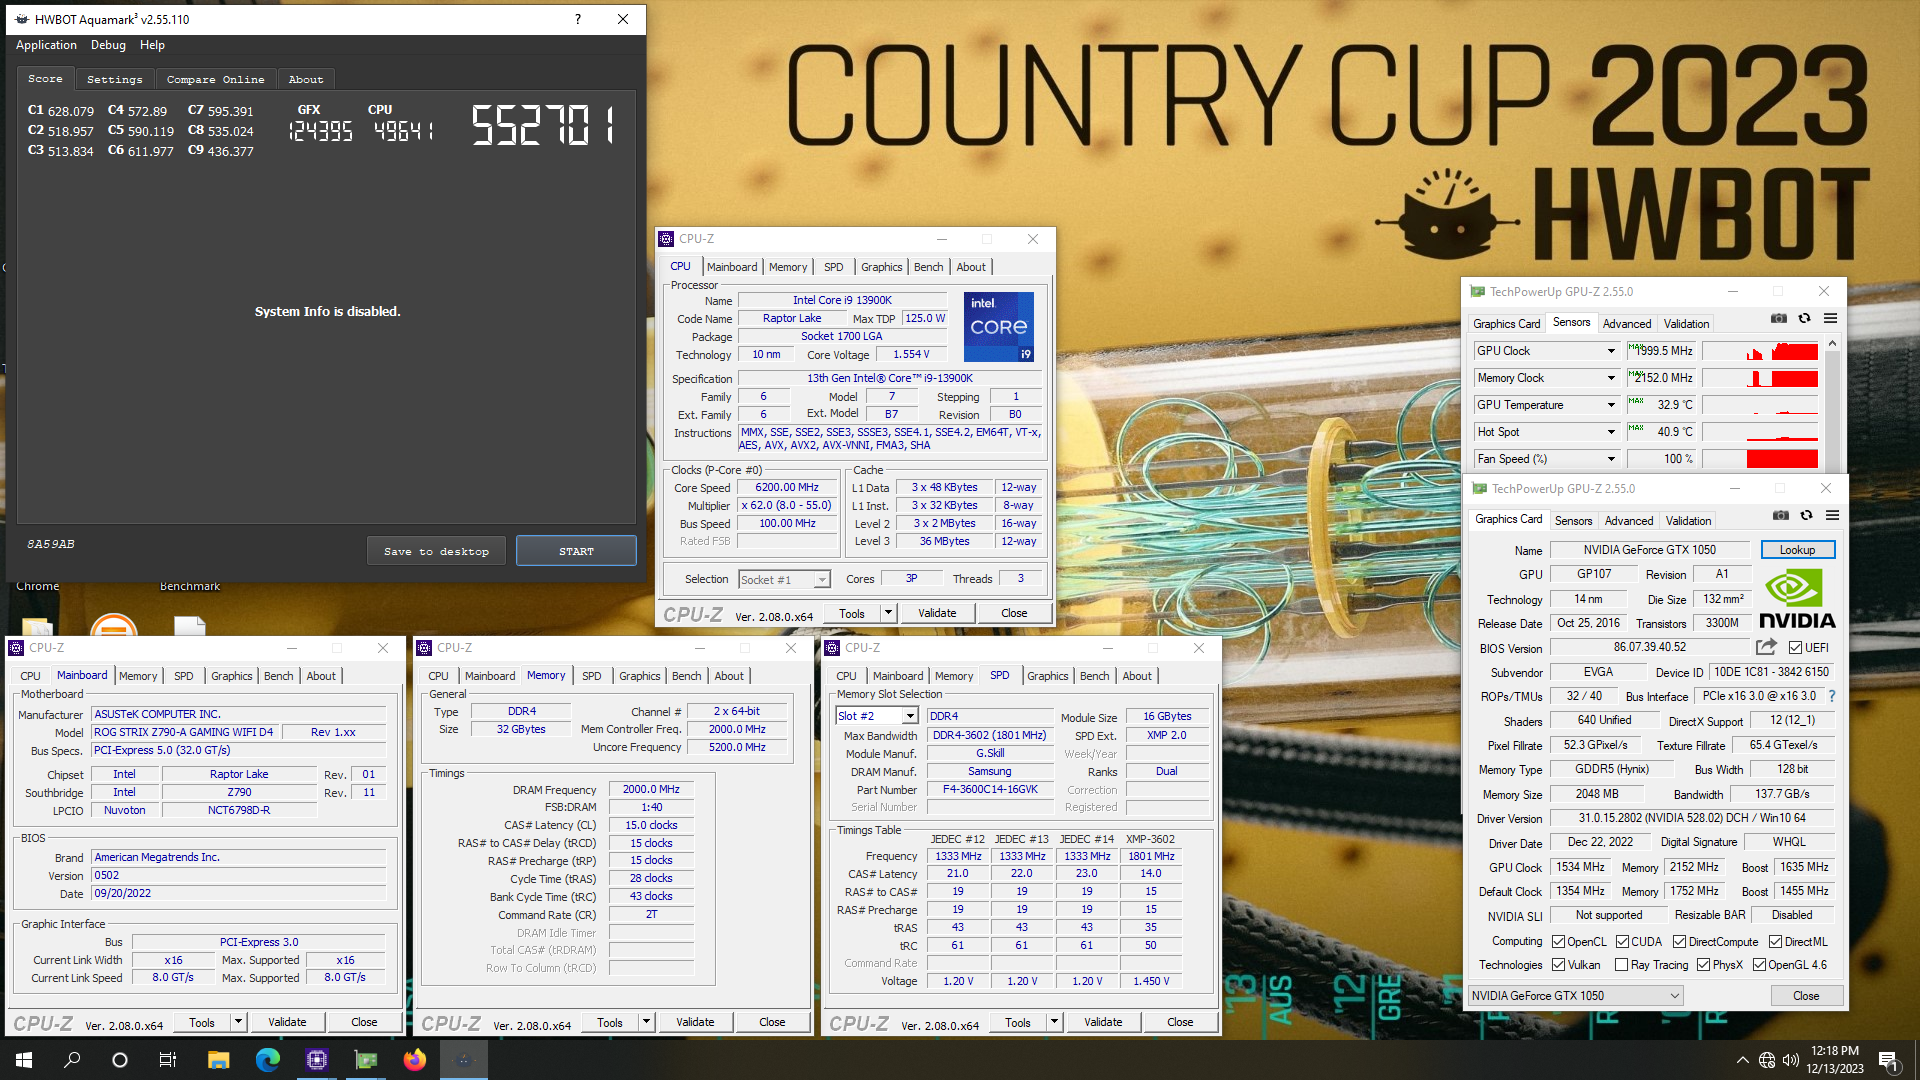1920x1080 pixels.
Task: Open the Slot #2 dropdown in CPU-Z SPD
Action: coord(910,716)
